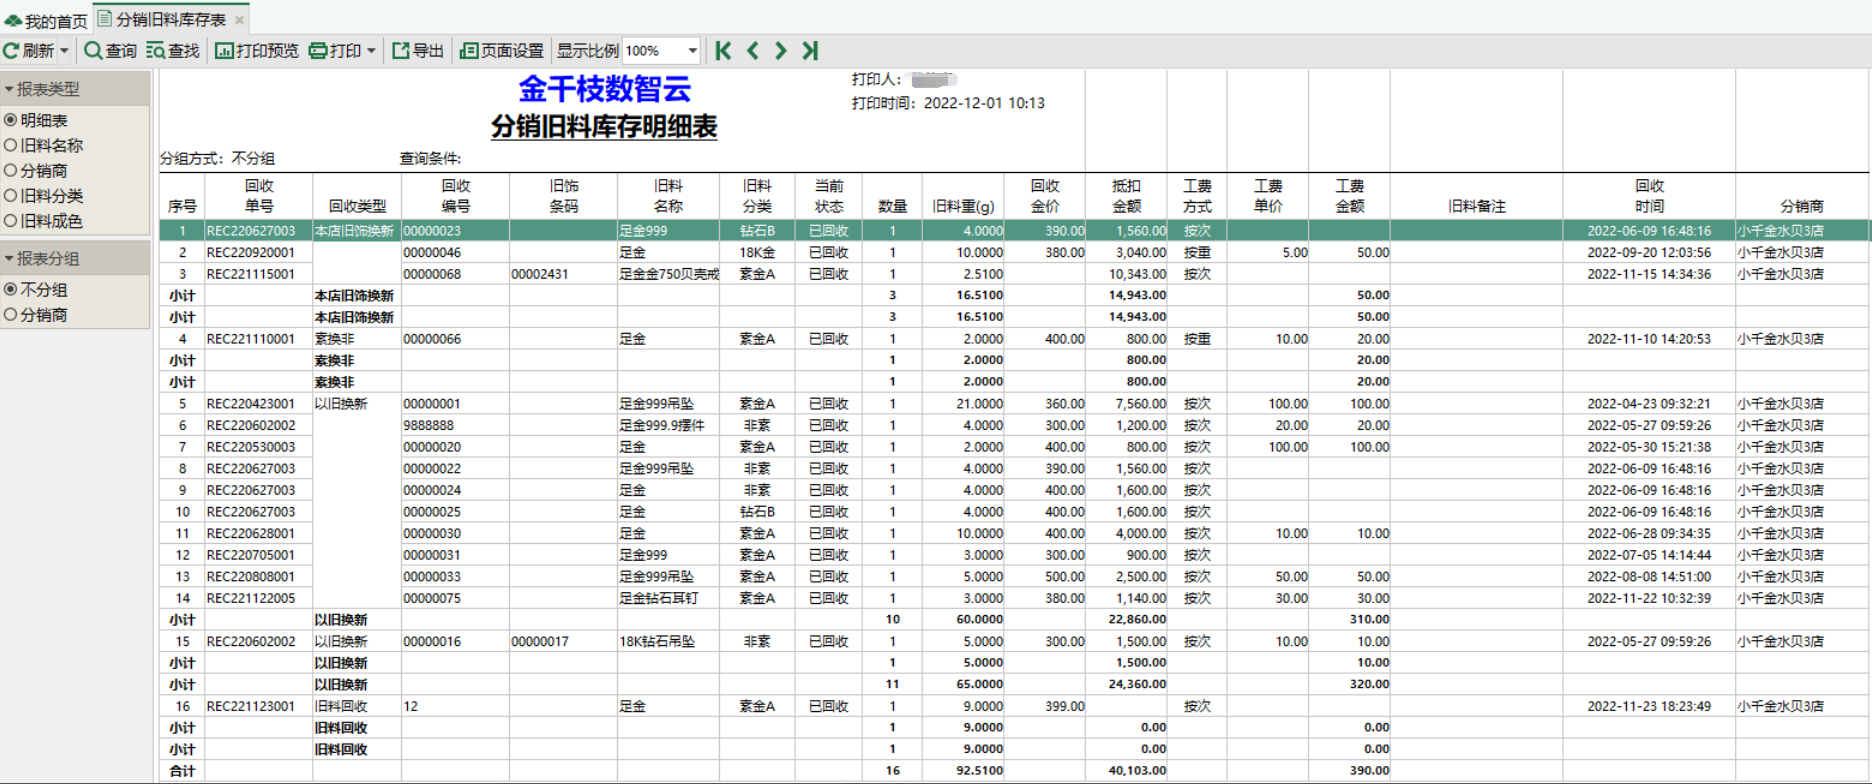Expand the 打印 dropdown arrow
Viewport: 1872px width, 784px height.
pyautogui.click(x=371, y=51)
